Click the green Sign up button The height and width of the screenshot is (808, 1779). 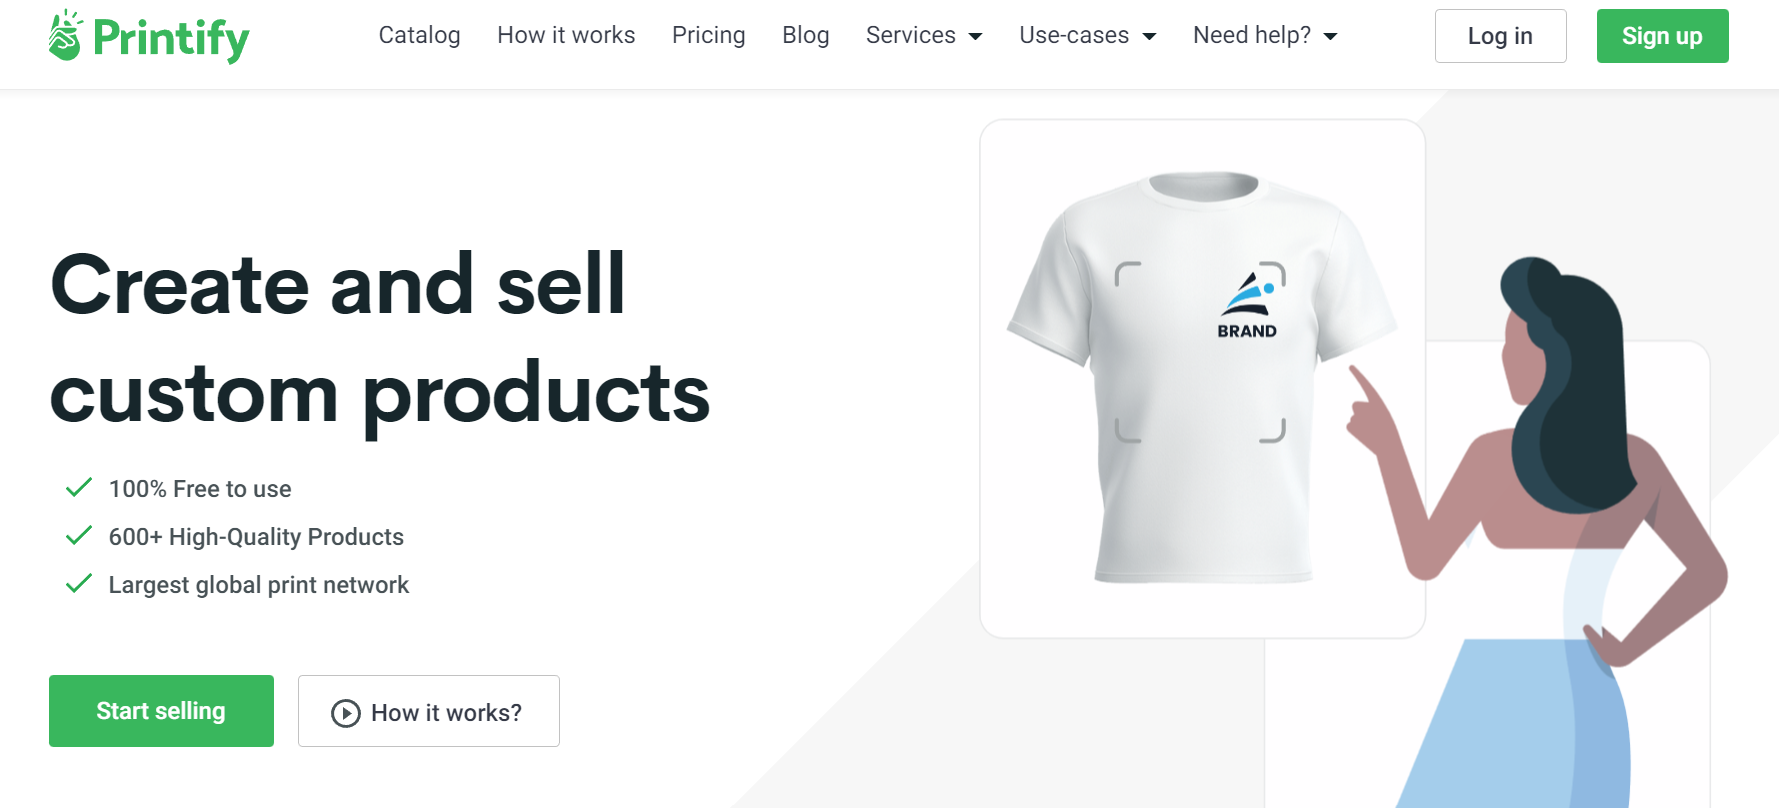pyautogui.click(x=1662, y=36)
